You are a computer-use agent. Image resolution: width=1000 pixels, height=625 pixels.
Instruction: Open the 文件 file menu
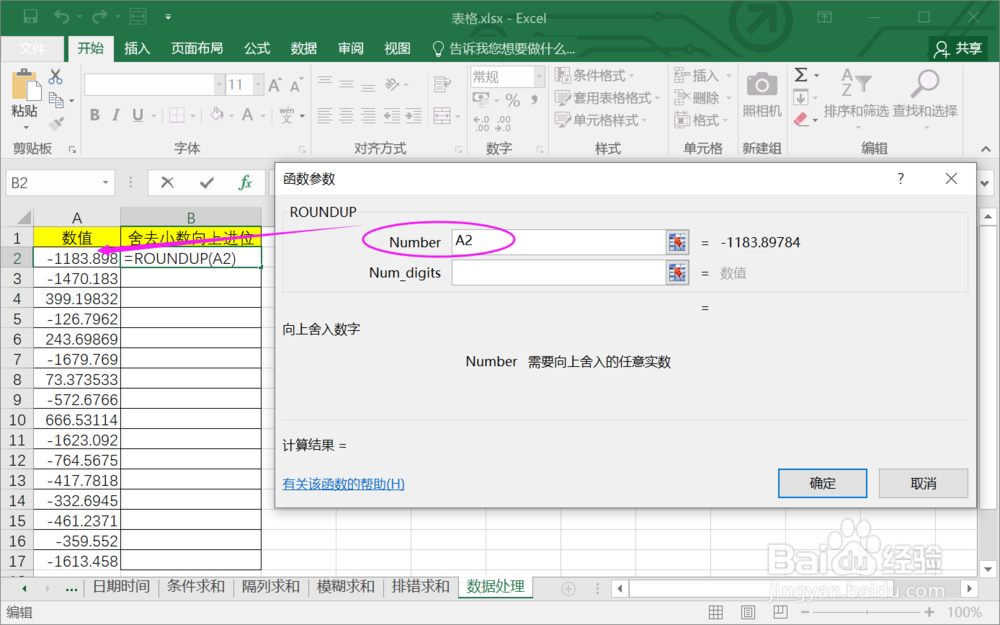tap(33, 48)
